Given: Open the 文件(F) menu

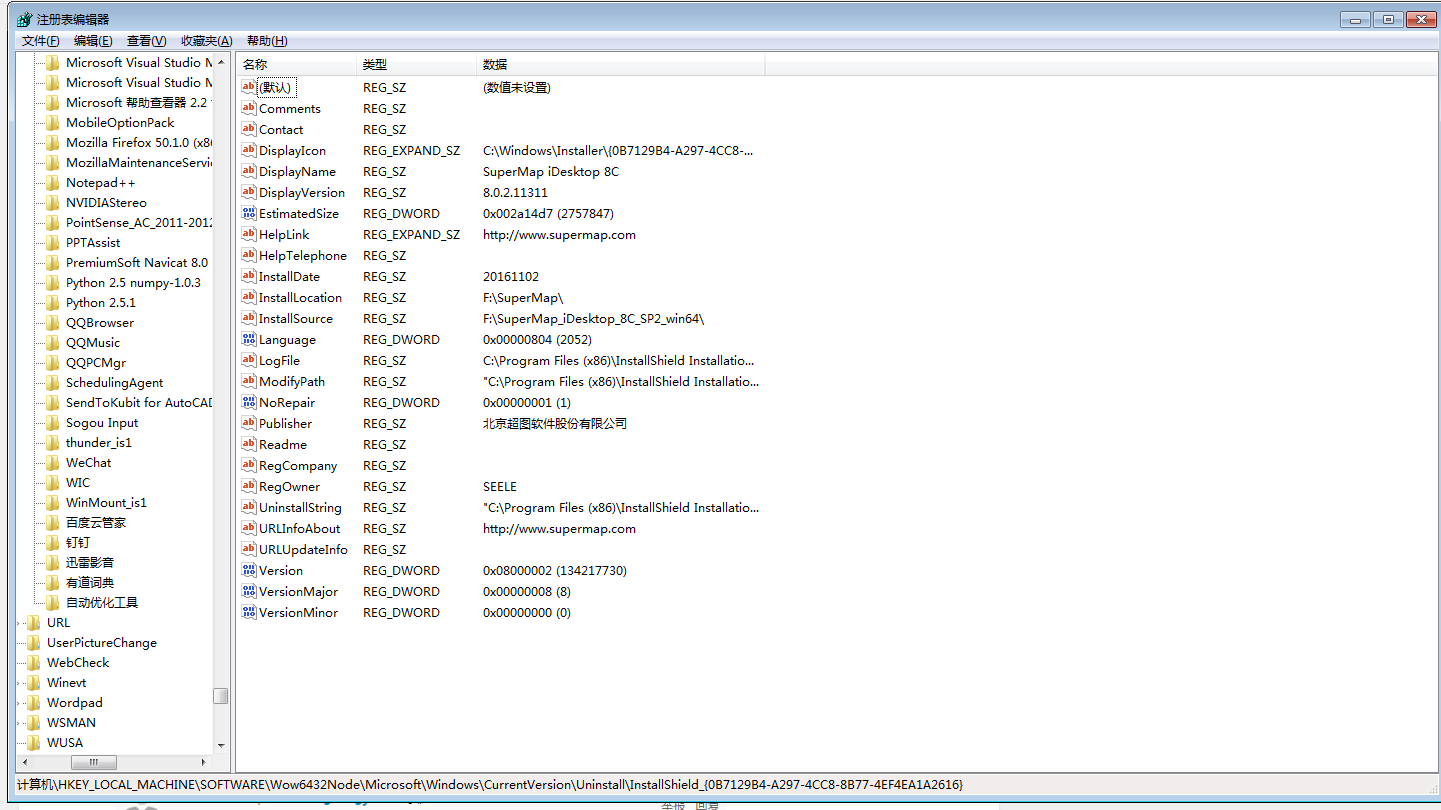Looking at the screenshot, I should (x=40, y=41).
